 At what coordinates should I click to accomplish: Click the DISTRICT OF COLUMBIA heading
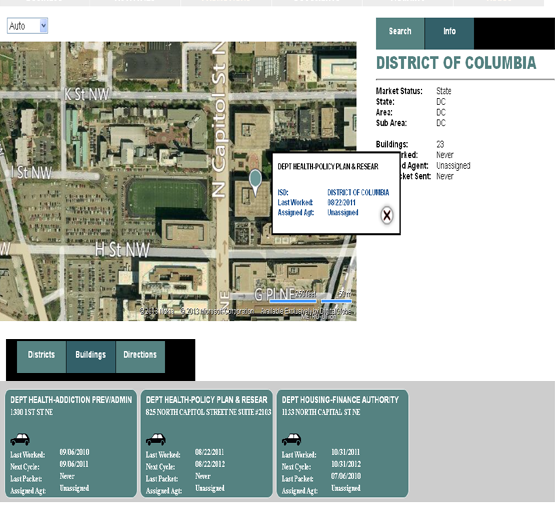[x=456, y=63]
